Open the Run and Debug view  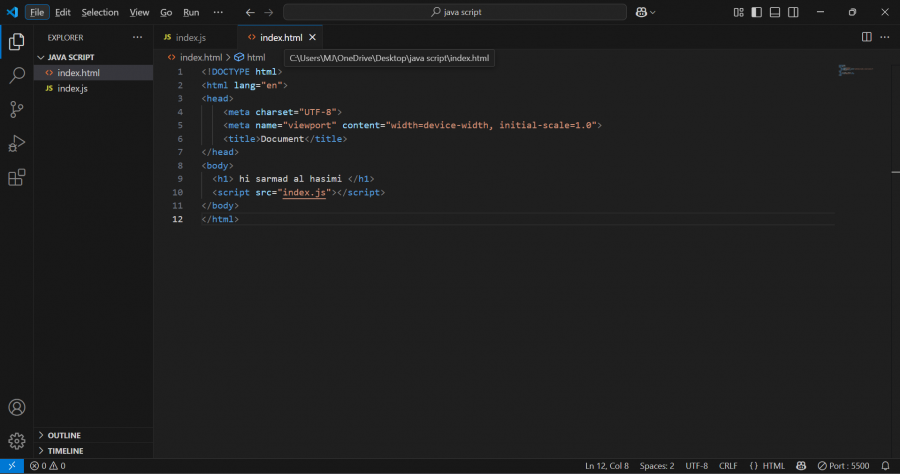click(16, 143)
